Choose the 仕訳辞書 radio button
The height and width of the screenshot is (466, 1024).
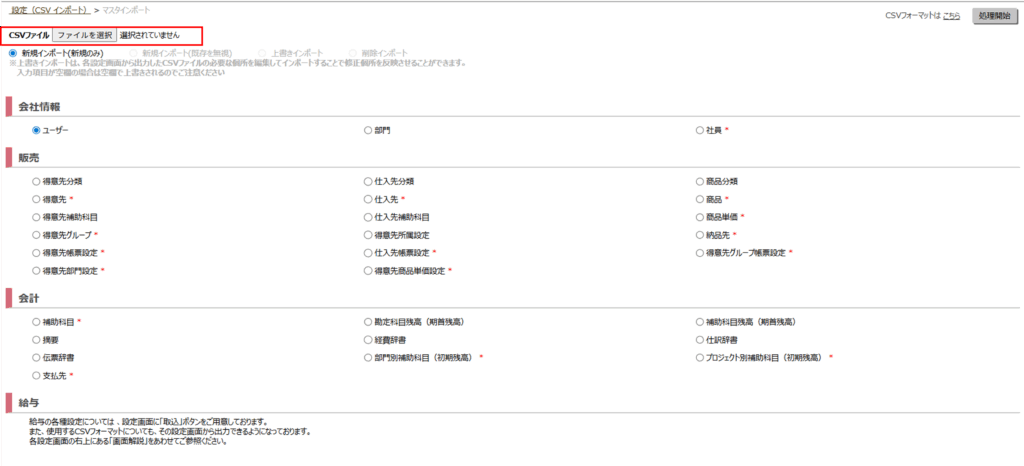click(700, 340)
